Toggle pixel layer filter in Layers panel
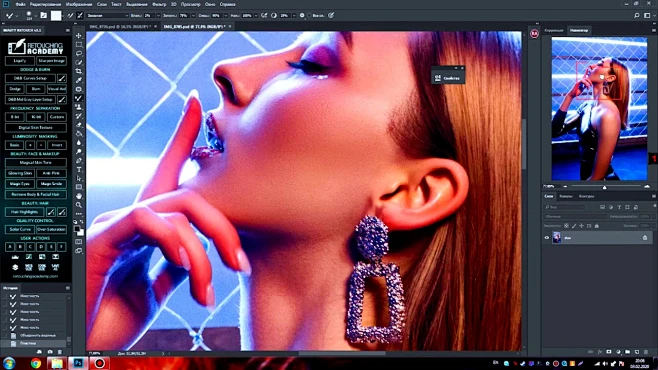Screen dimensions: 658x370 click(602, 207)
